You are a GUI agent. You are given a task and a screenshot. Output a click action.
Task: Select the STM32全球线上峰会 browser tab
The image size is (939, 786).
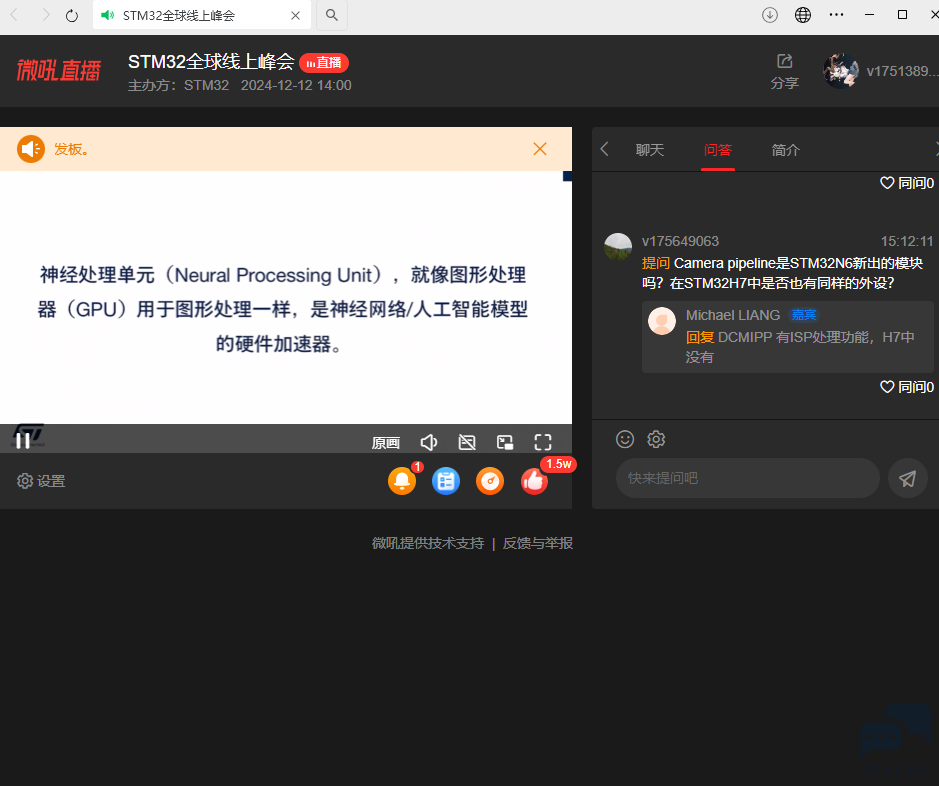click(x=202, y=15)
